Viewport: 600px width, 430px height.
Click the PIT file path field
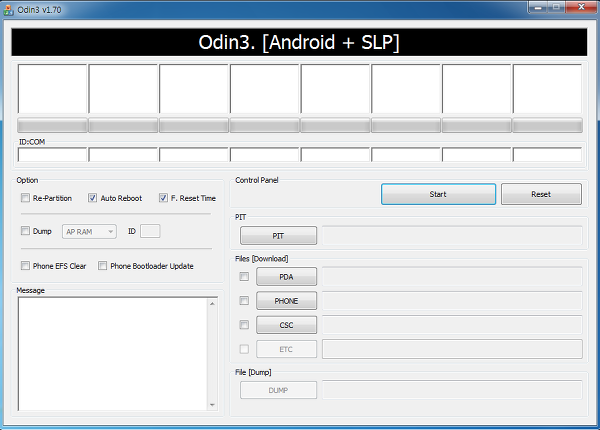(452, 236)
